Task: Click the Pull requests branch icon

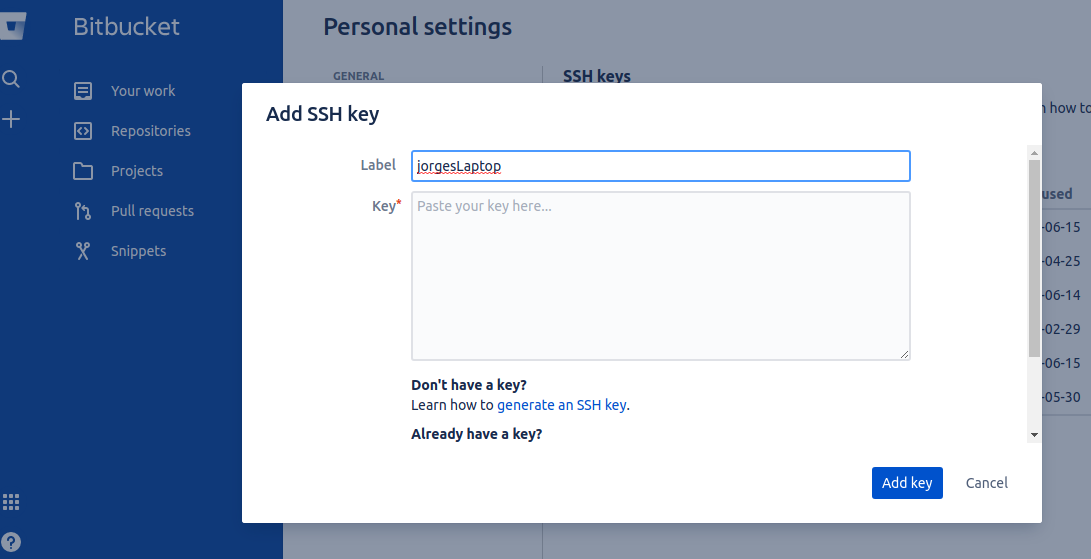Action: click(x=83, y=211)
